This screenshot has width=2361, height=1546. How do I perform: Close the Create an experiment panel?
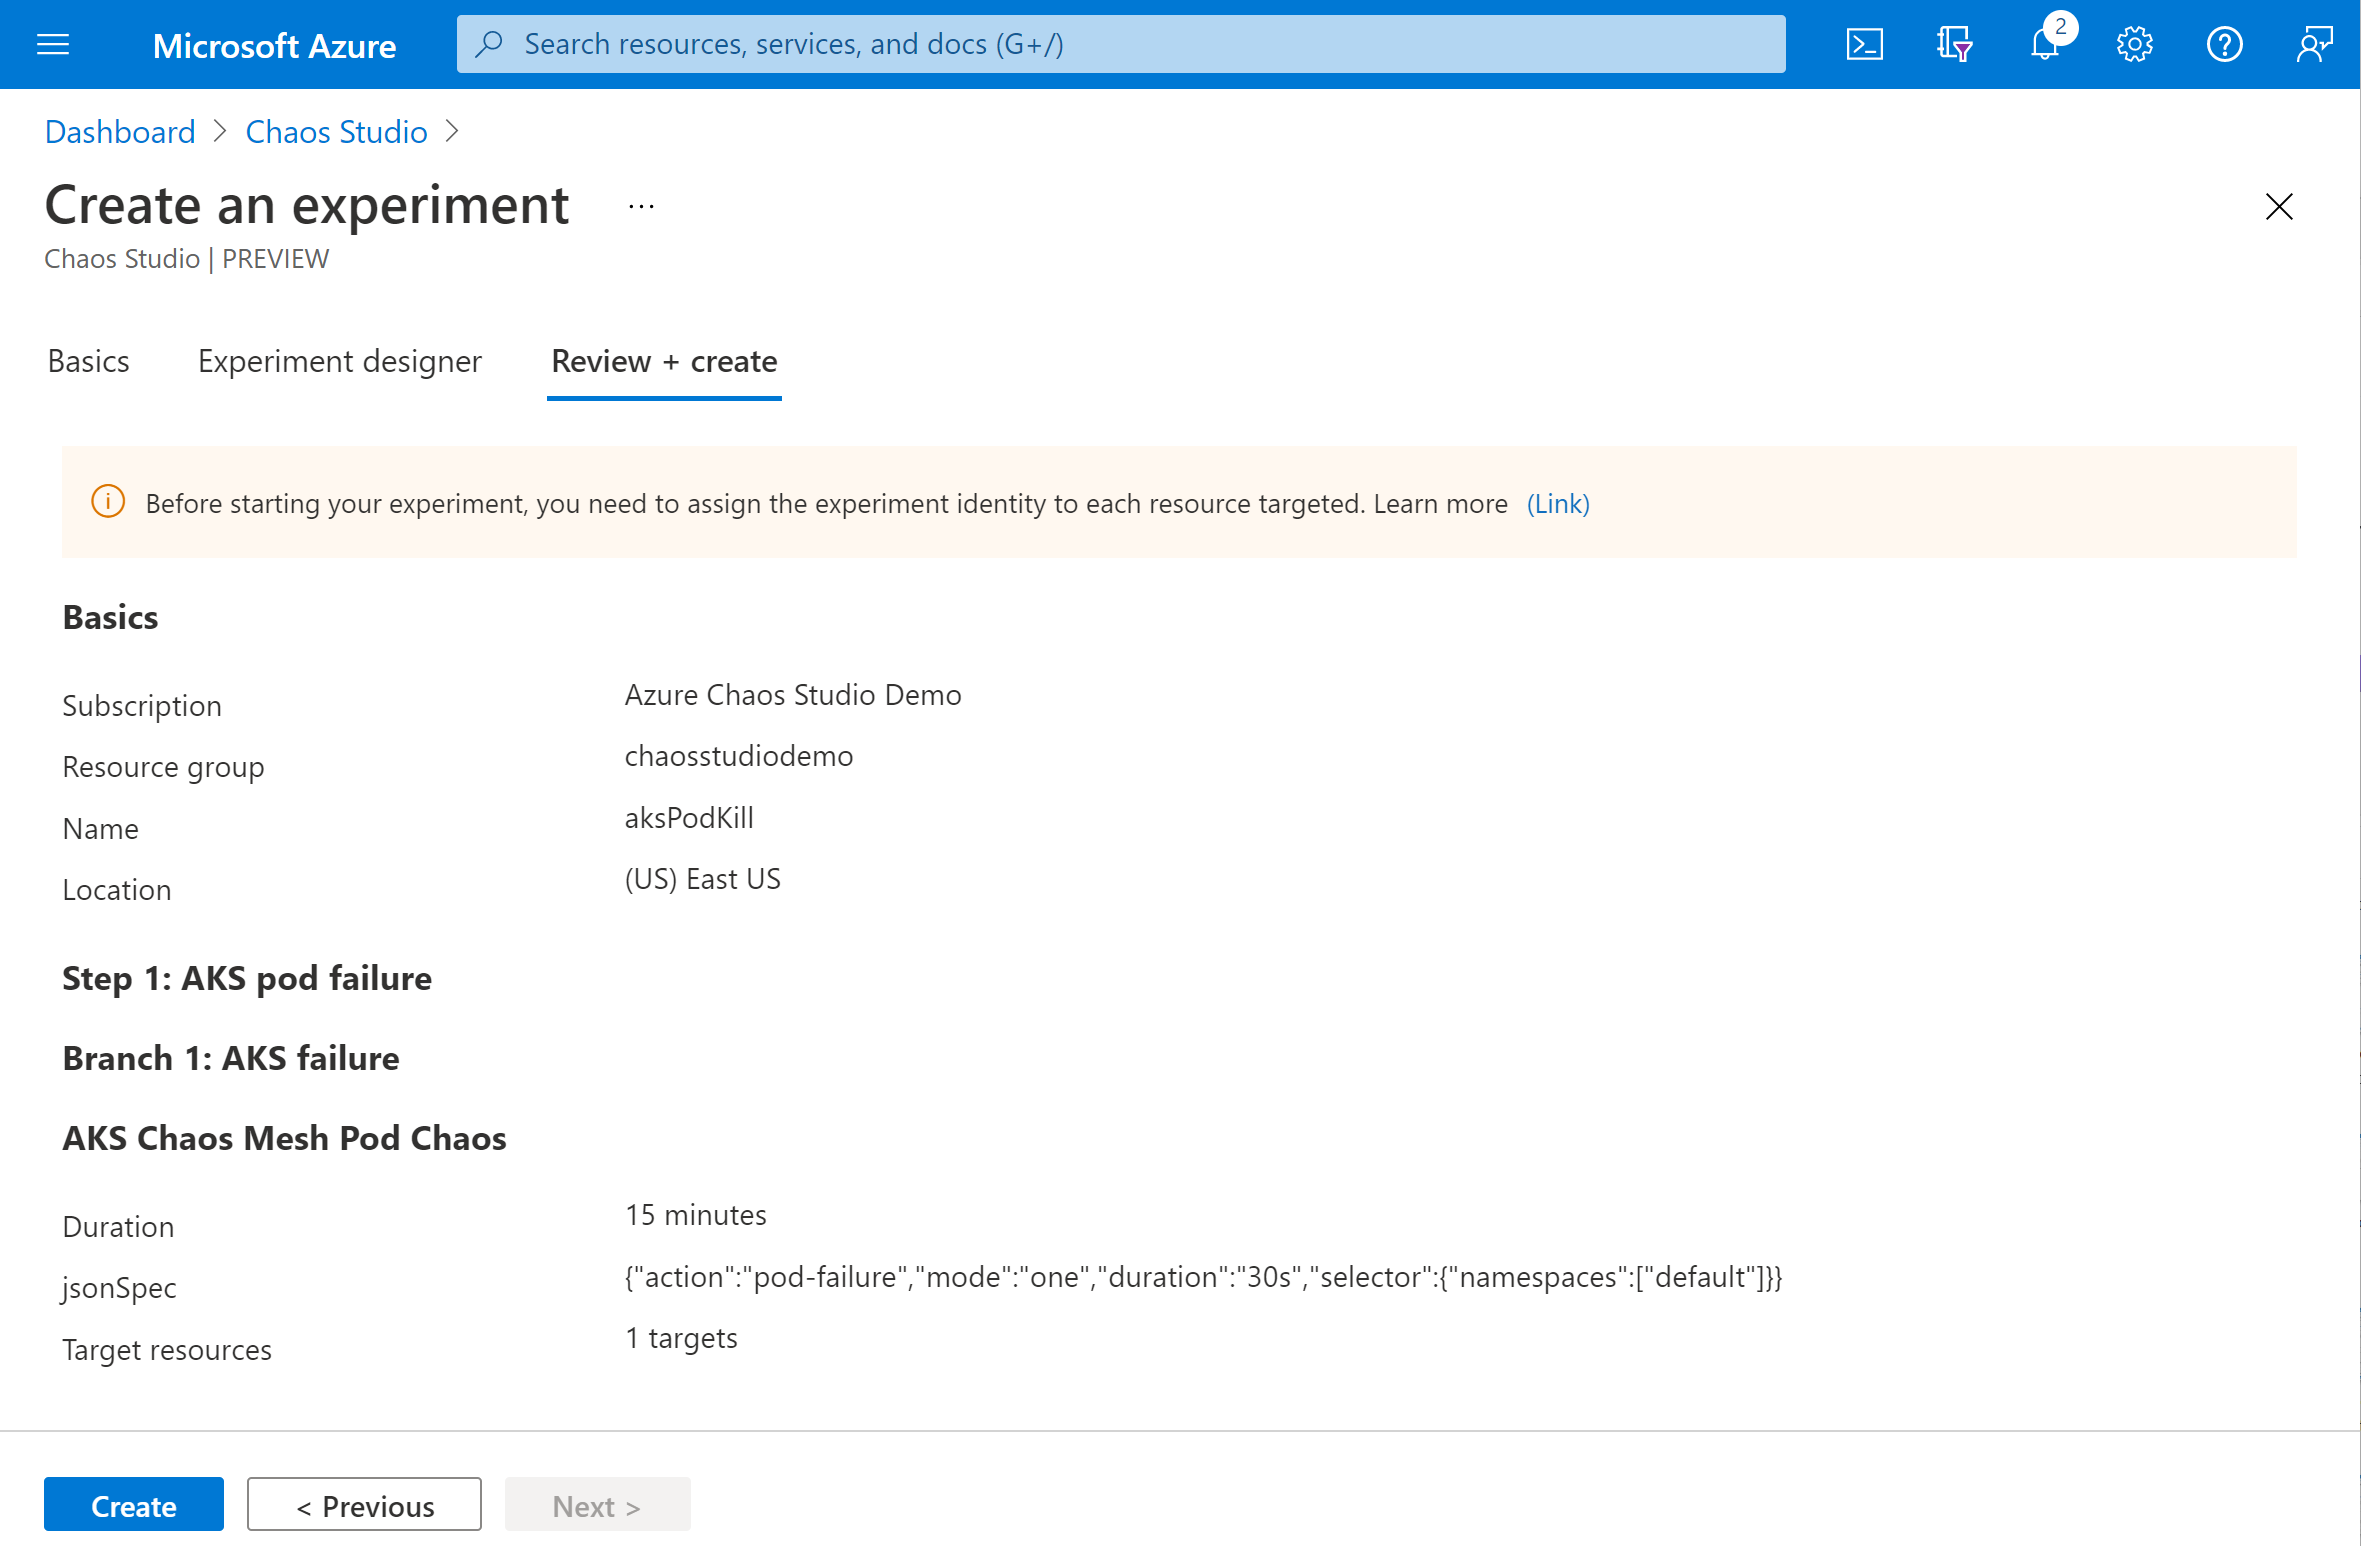tap(2278, 205)
